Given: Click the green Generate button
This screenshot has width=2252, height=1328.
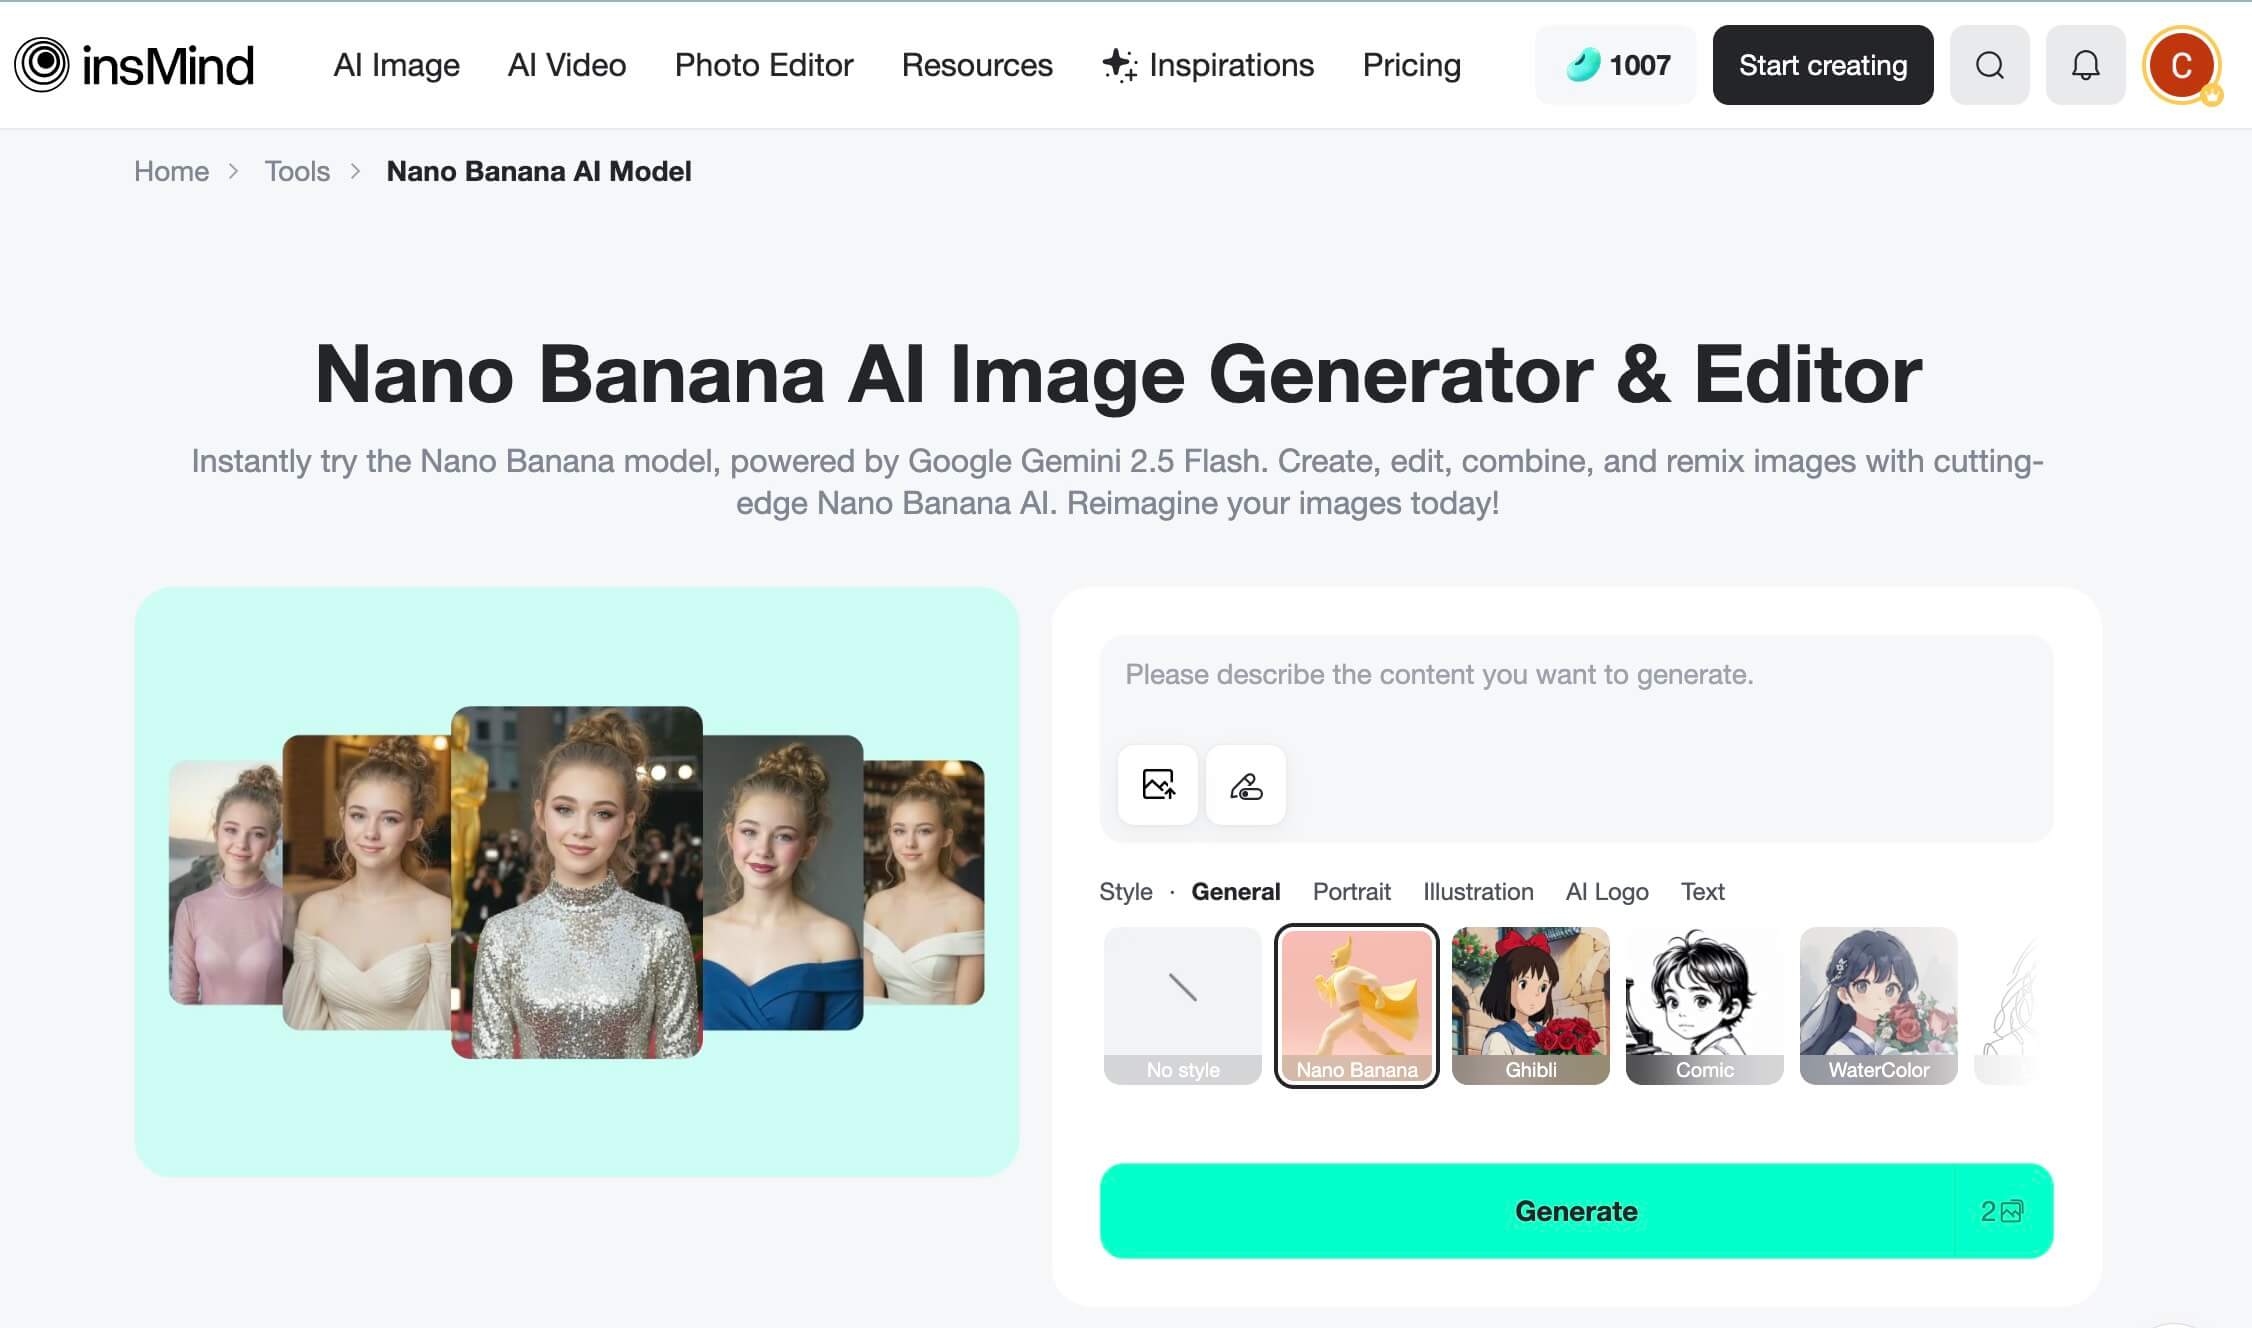Looking at the screenshot, I should [1576, 1211].
